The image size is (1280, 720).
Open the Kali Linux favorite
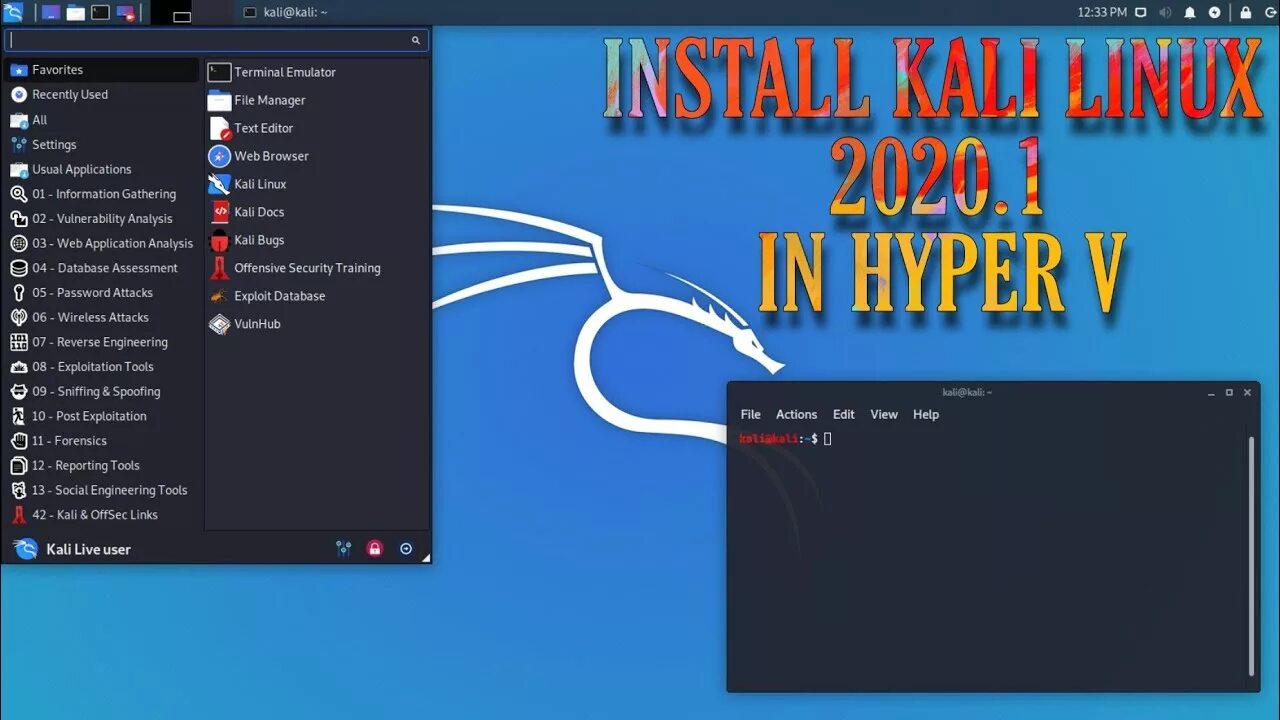pos(317,184)
